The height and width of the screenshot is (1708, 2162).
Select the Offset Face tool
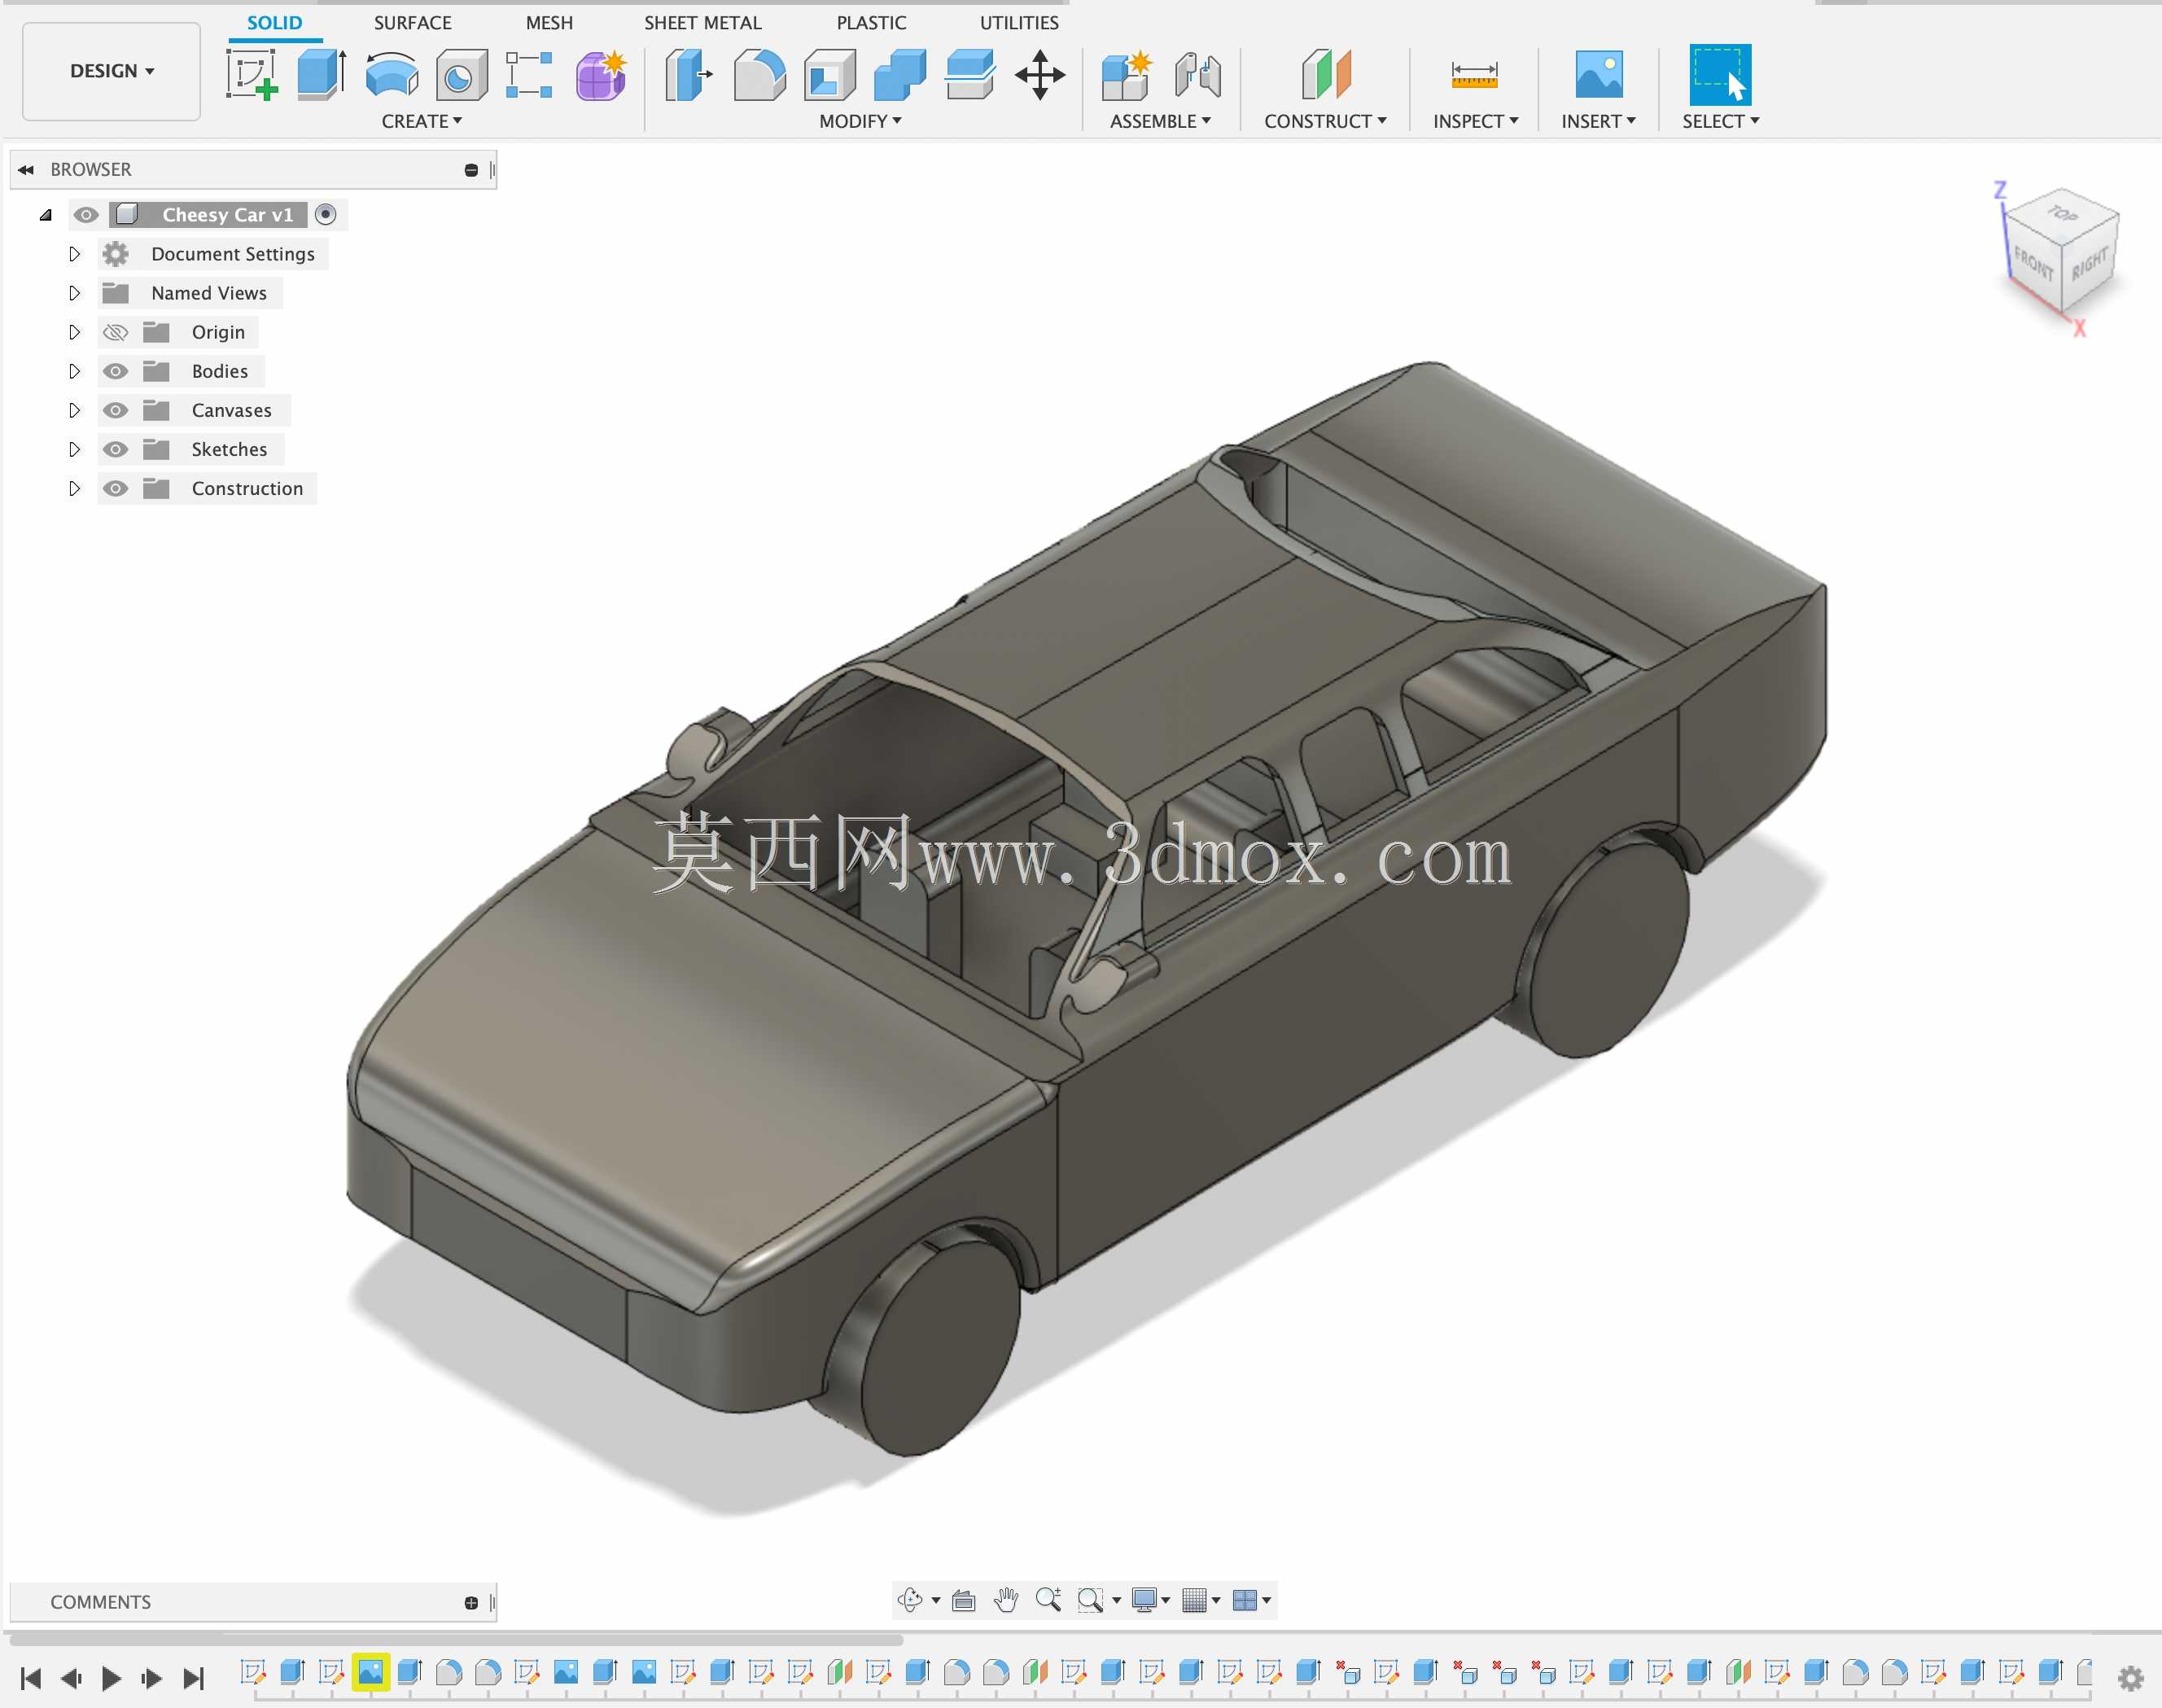tap(969, 75)
